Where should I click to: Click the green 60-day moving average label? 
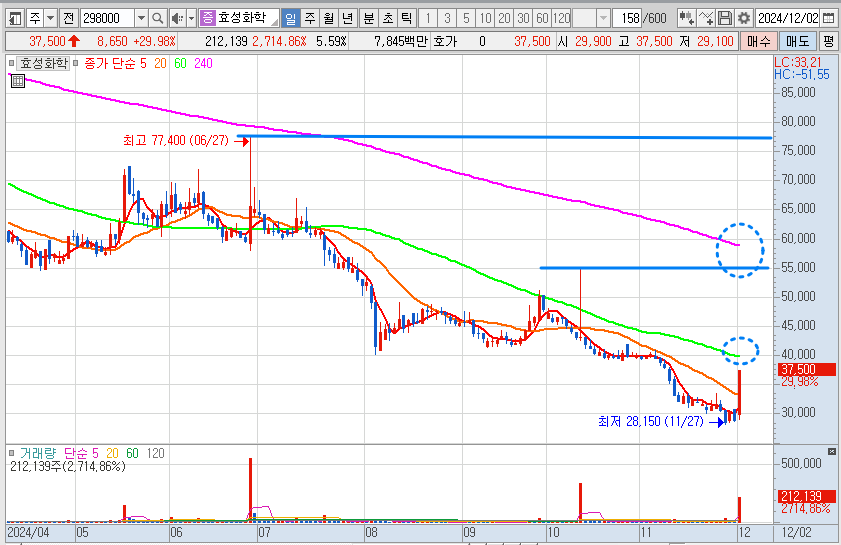tap(180, 63)
